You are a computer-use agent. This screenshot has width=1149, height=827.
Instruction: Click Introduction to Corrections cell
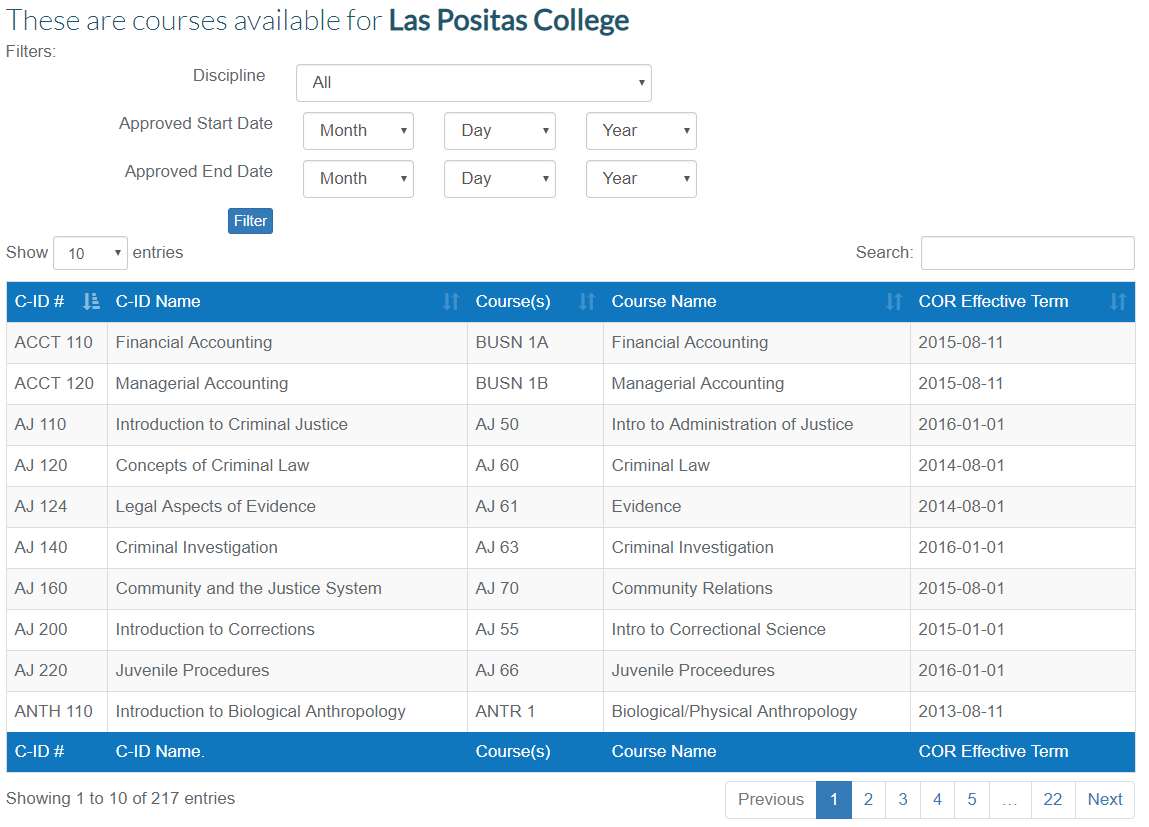coord(287,630)
